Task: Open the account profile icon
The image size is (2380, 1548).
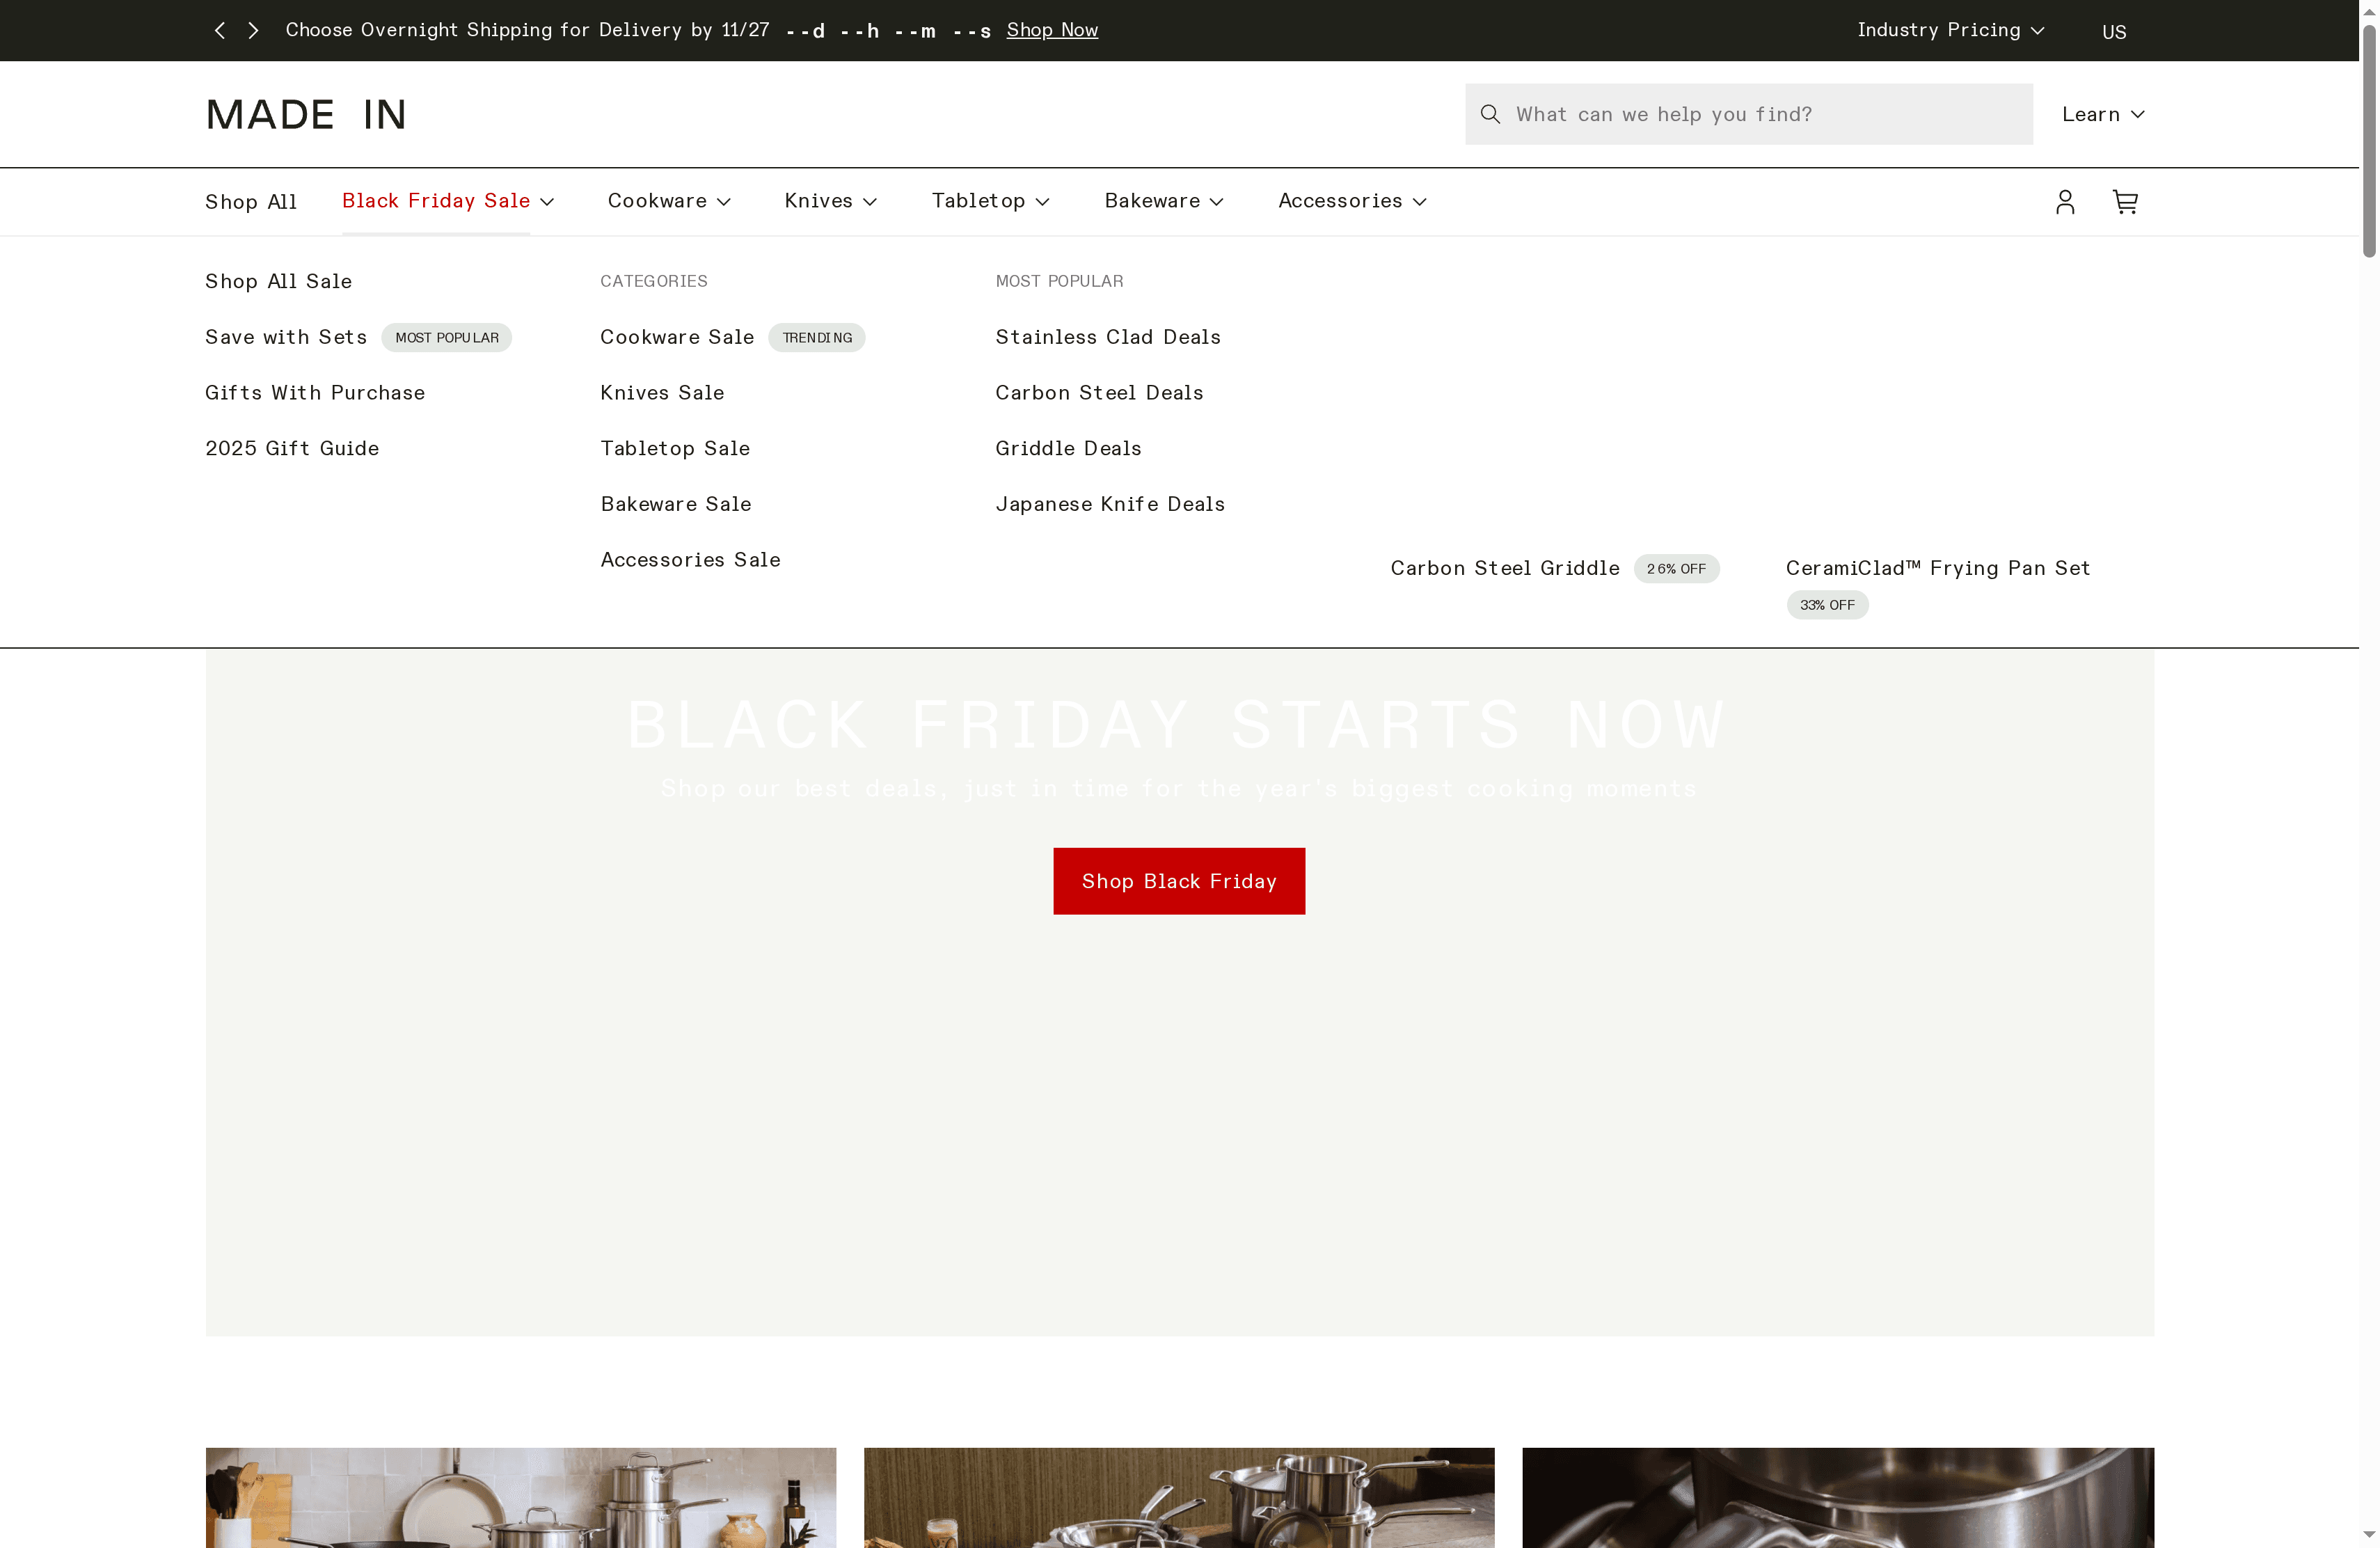Action: (x=2065, y=201)
